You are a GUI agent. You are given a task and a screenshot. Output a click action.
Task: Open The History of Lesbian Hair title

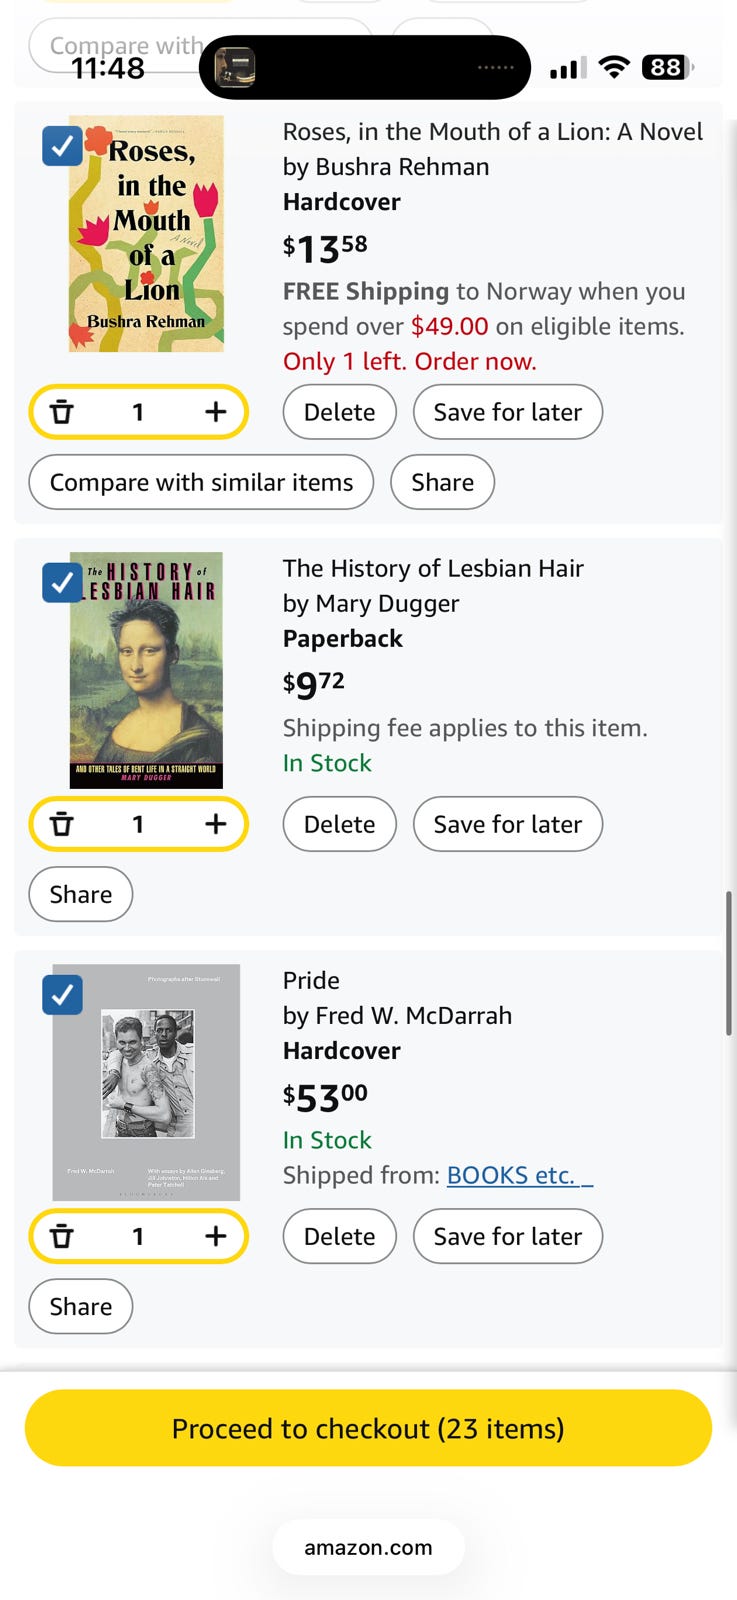(x=433, y=568)
